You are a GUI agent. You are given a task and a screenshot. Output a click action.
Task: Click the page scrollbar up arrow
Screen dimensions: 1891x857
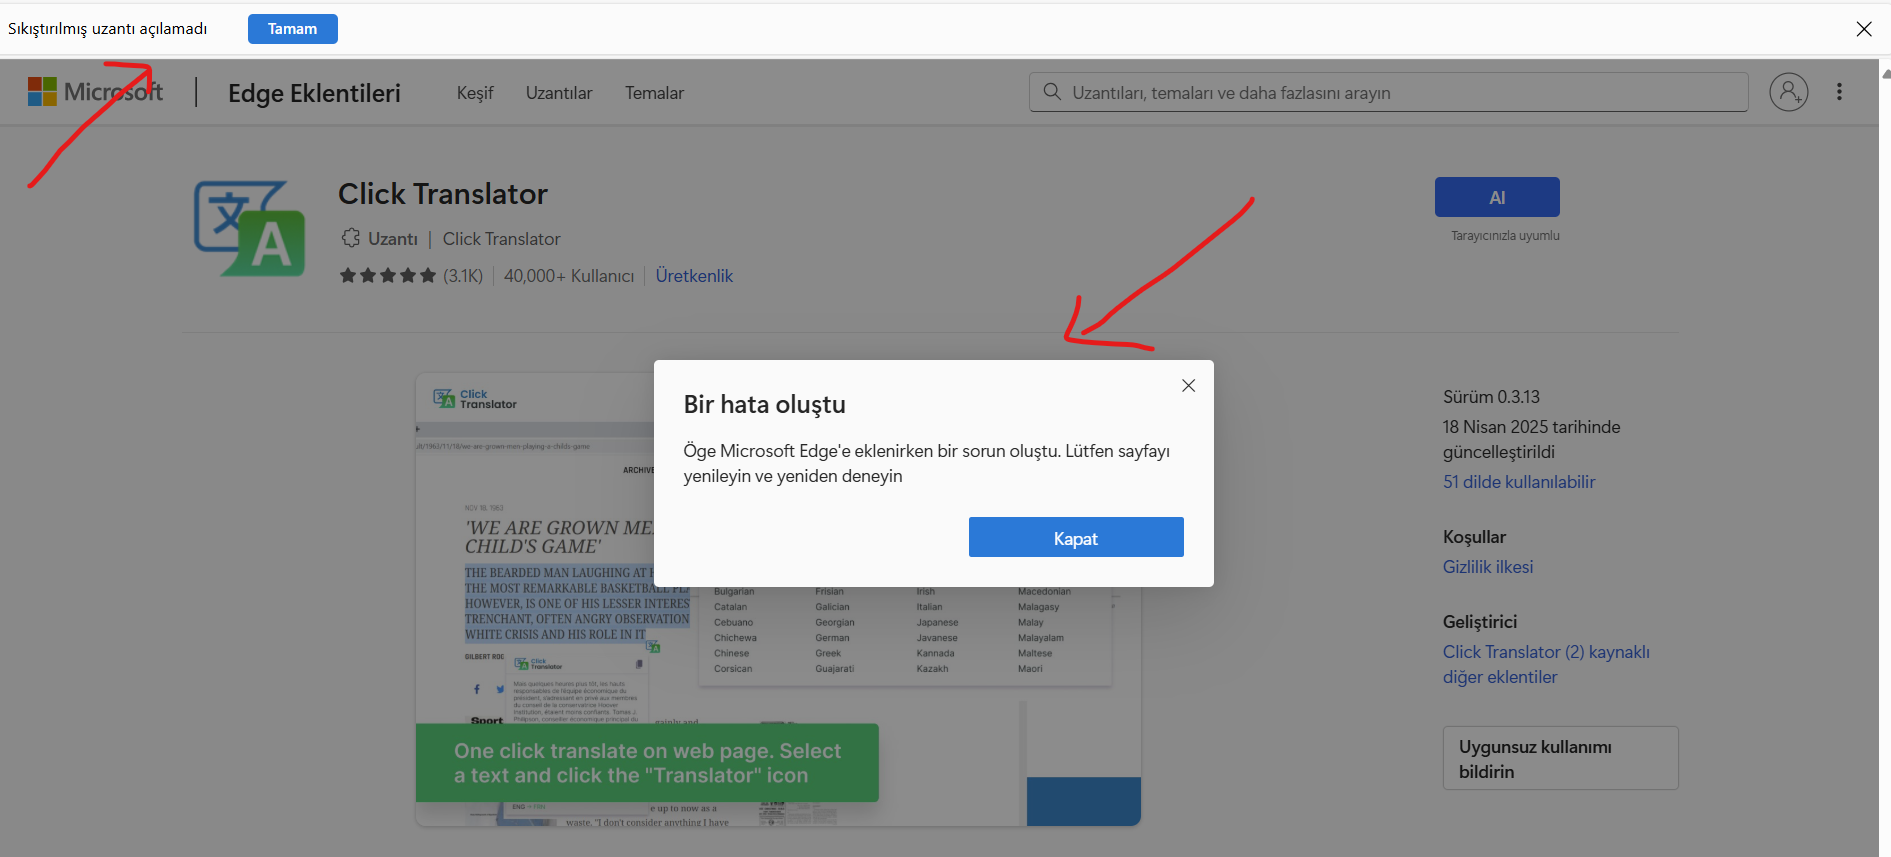pos(1885,72)
